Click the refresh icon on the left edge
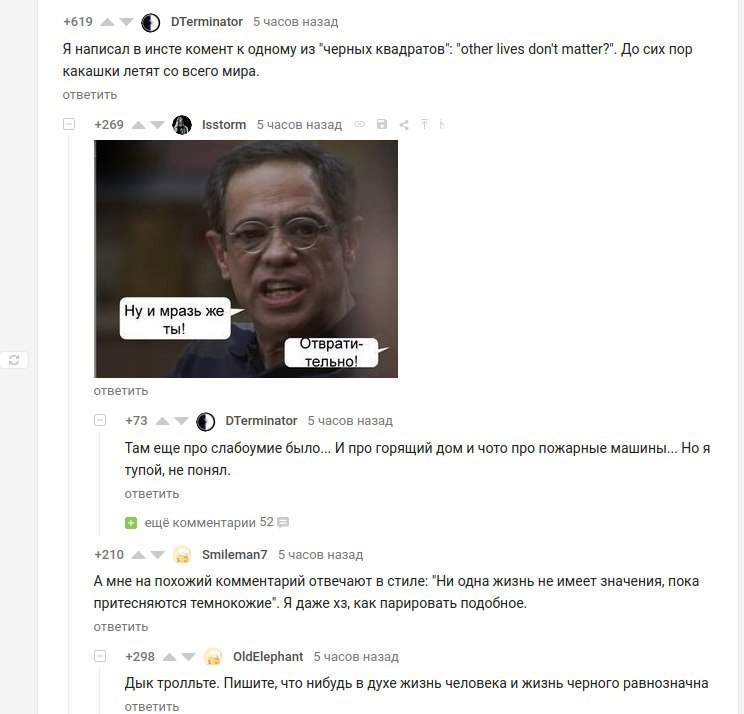The height and width of the screenshot is (714, 744). (14, 360)
